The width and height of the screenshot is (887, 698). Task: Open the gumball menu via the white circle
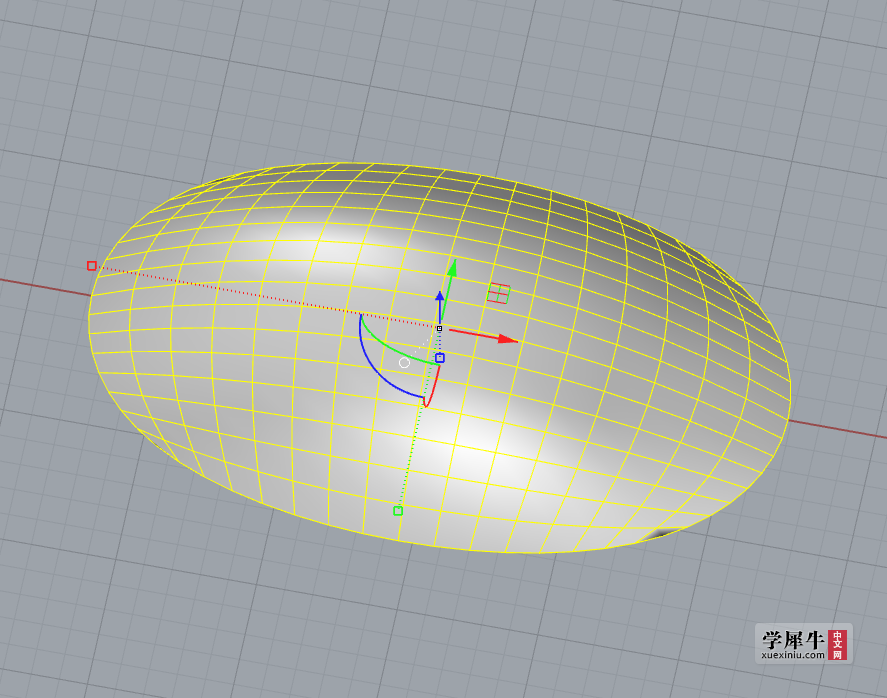click(404, 363)
